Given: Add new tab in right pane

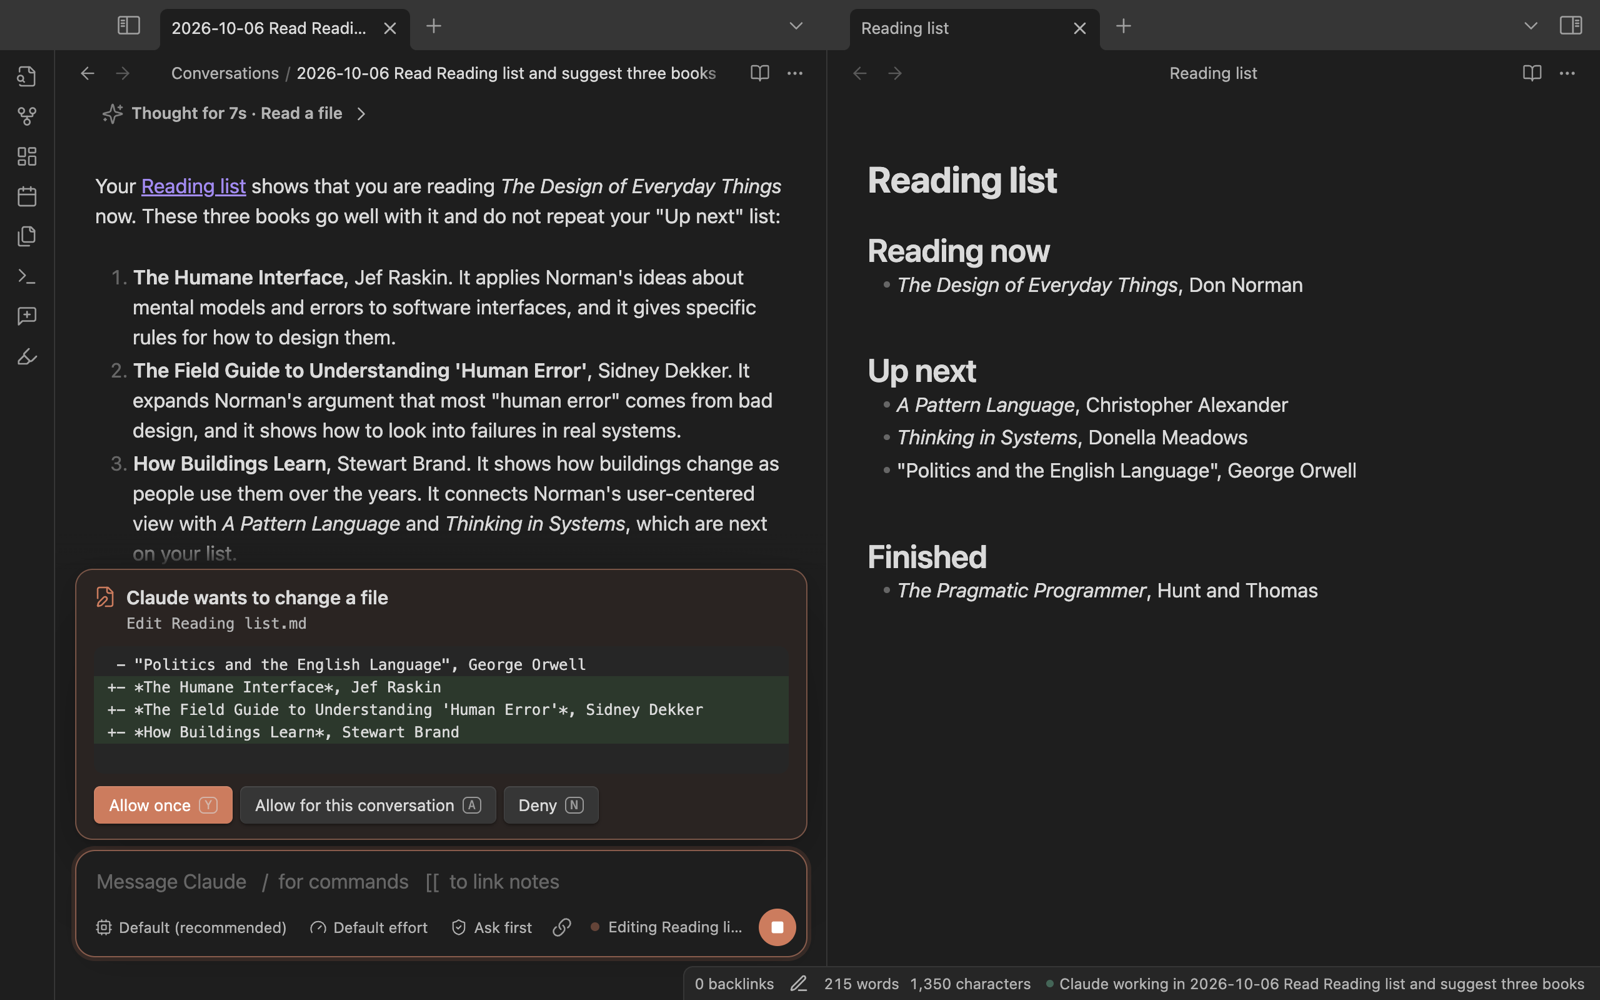Looking at the screenshot, I should (1124, 26).
